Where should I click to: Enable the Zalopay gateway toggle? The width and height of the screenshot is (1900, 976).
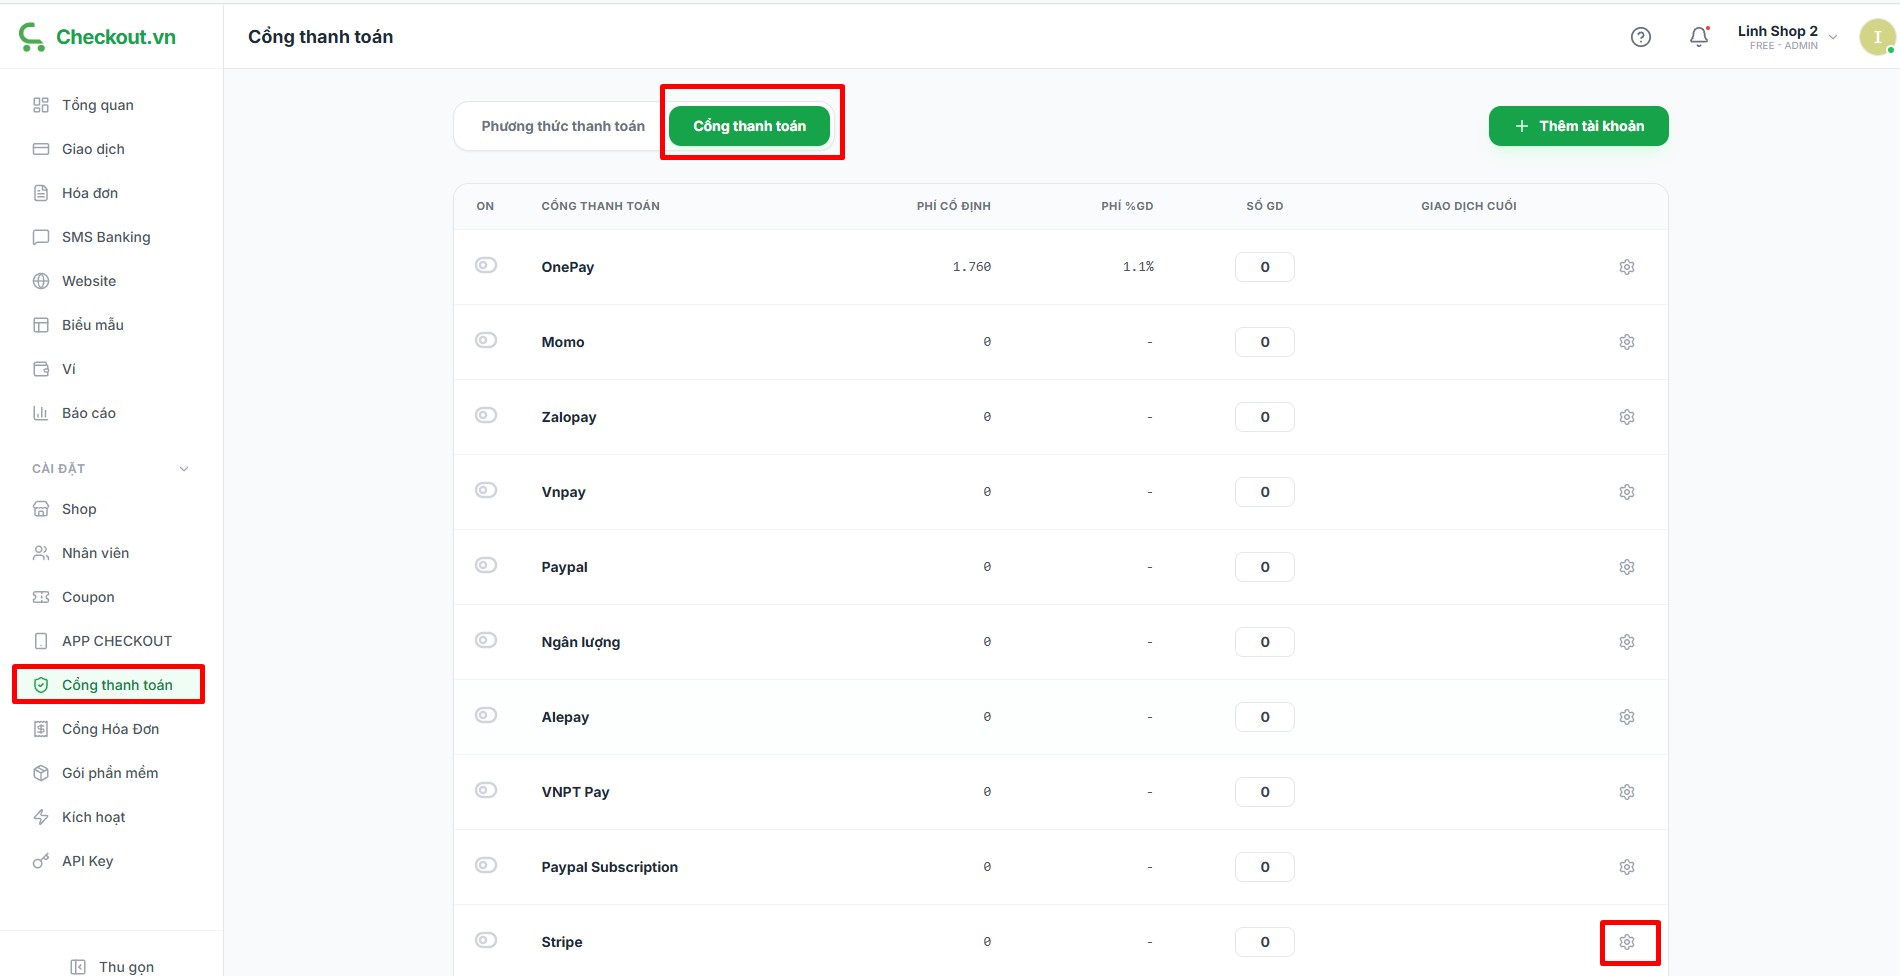(486, 416)
